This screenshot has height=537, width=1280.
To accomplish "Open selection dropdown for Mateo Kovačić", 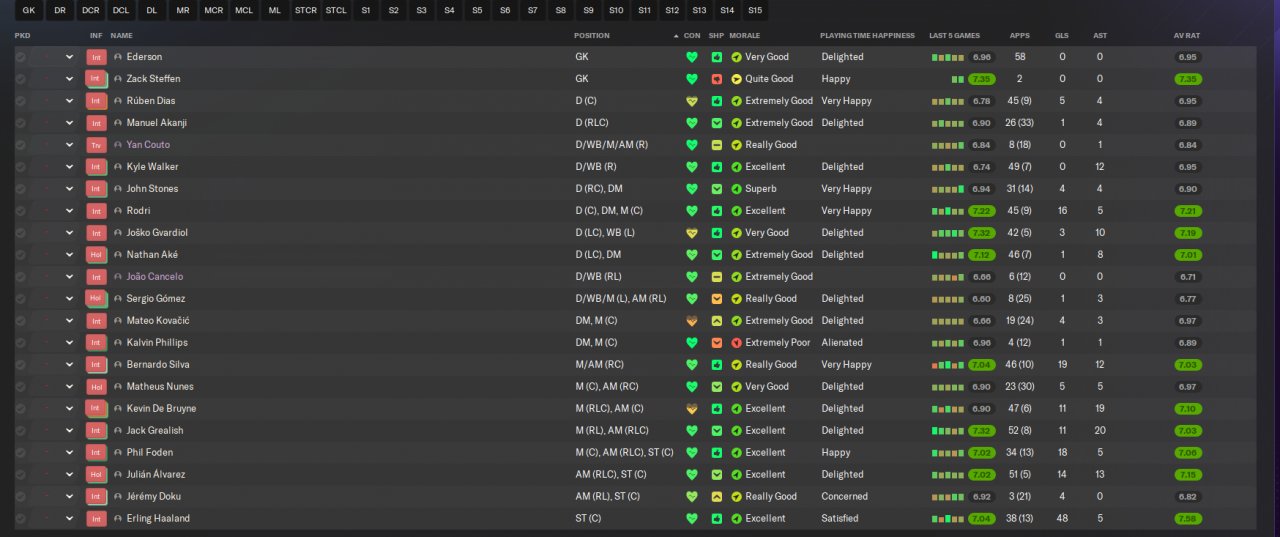I will [69, 321].
